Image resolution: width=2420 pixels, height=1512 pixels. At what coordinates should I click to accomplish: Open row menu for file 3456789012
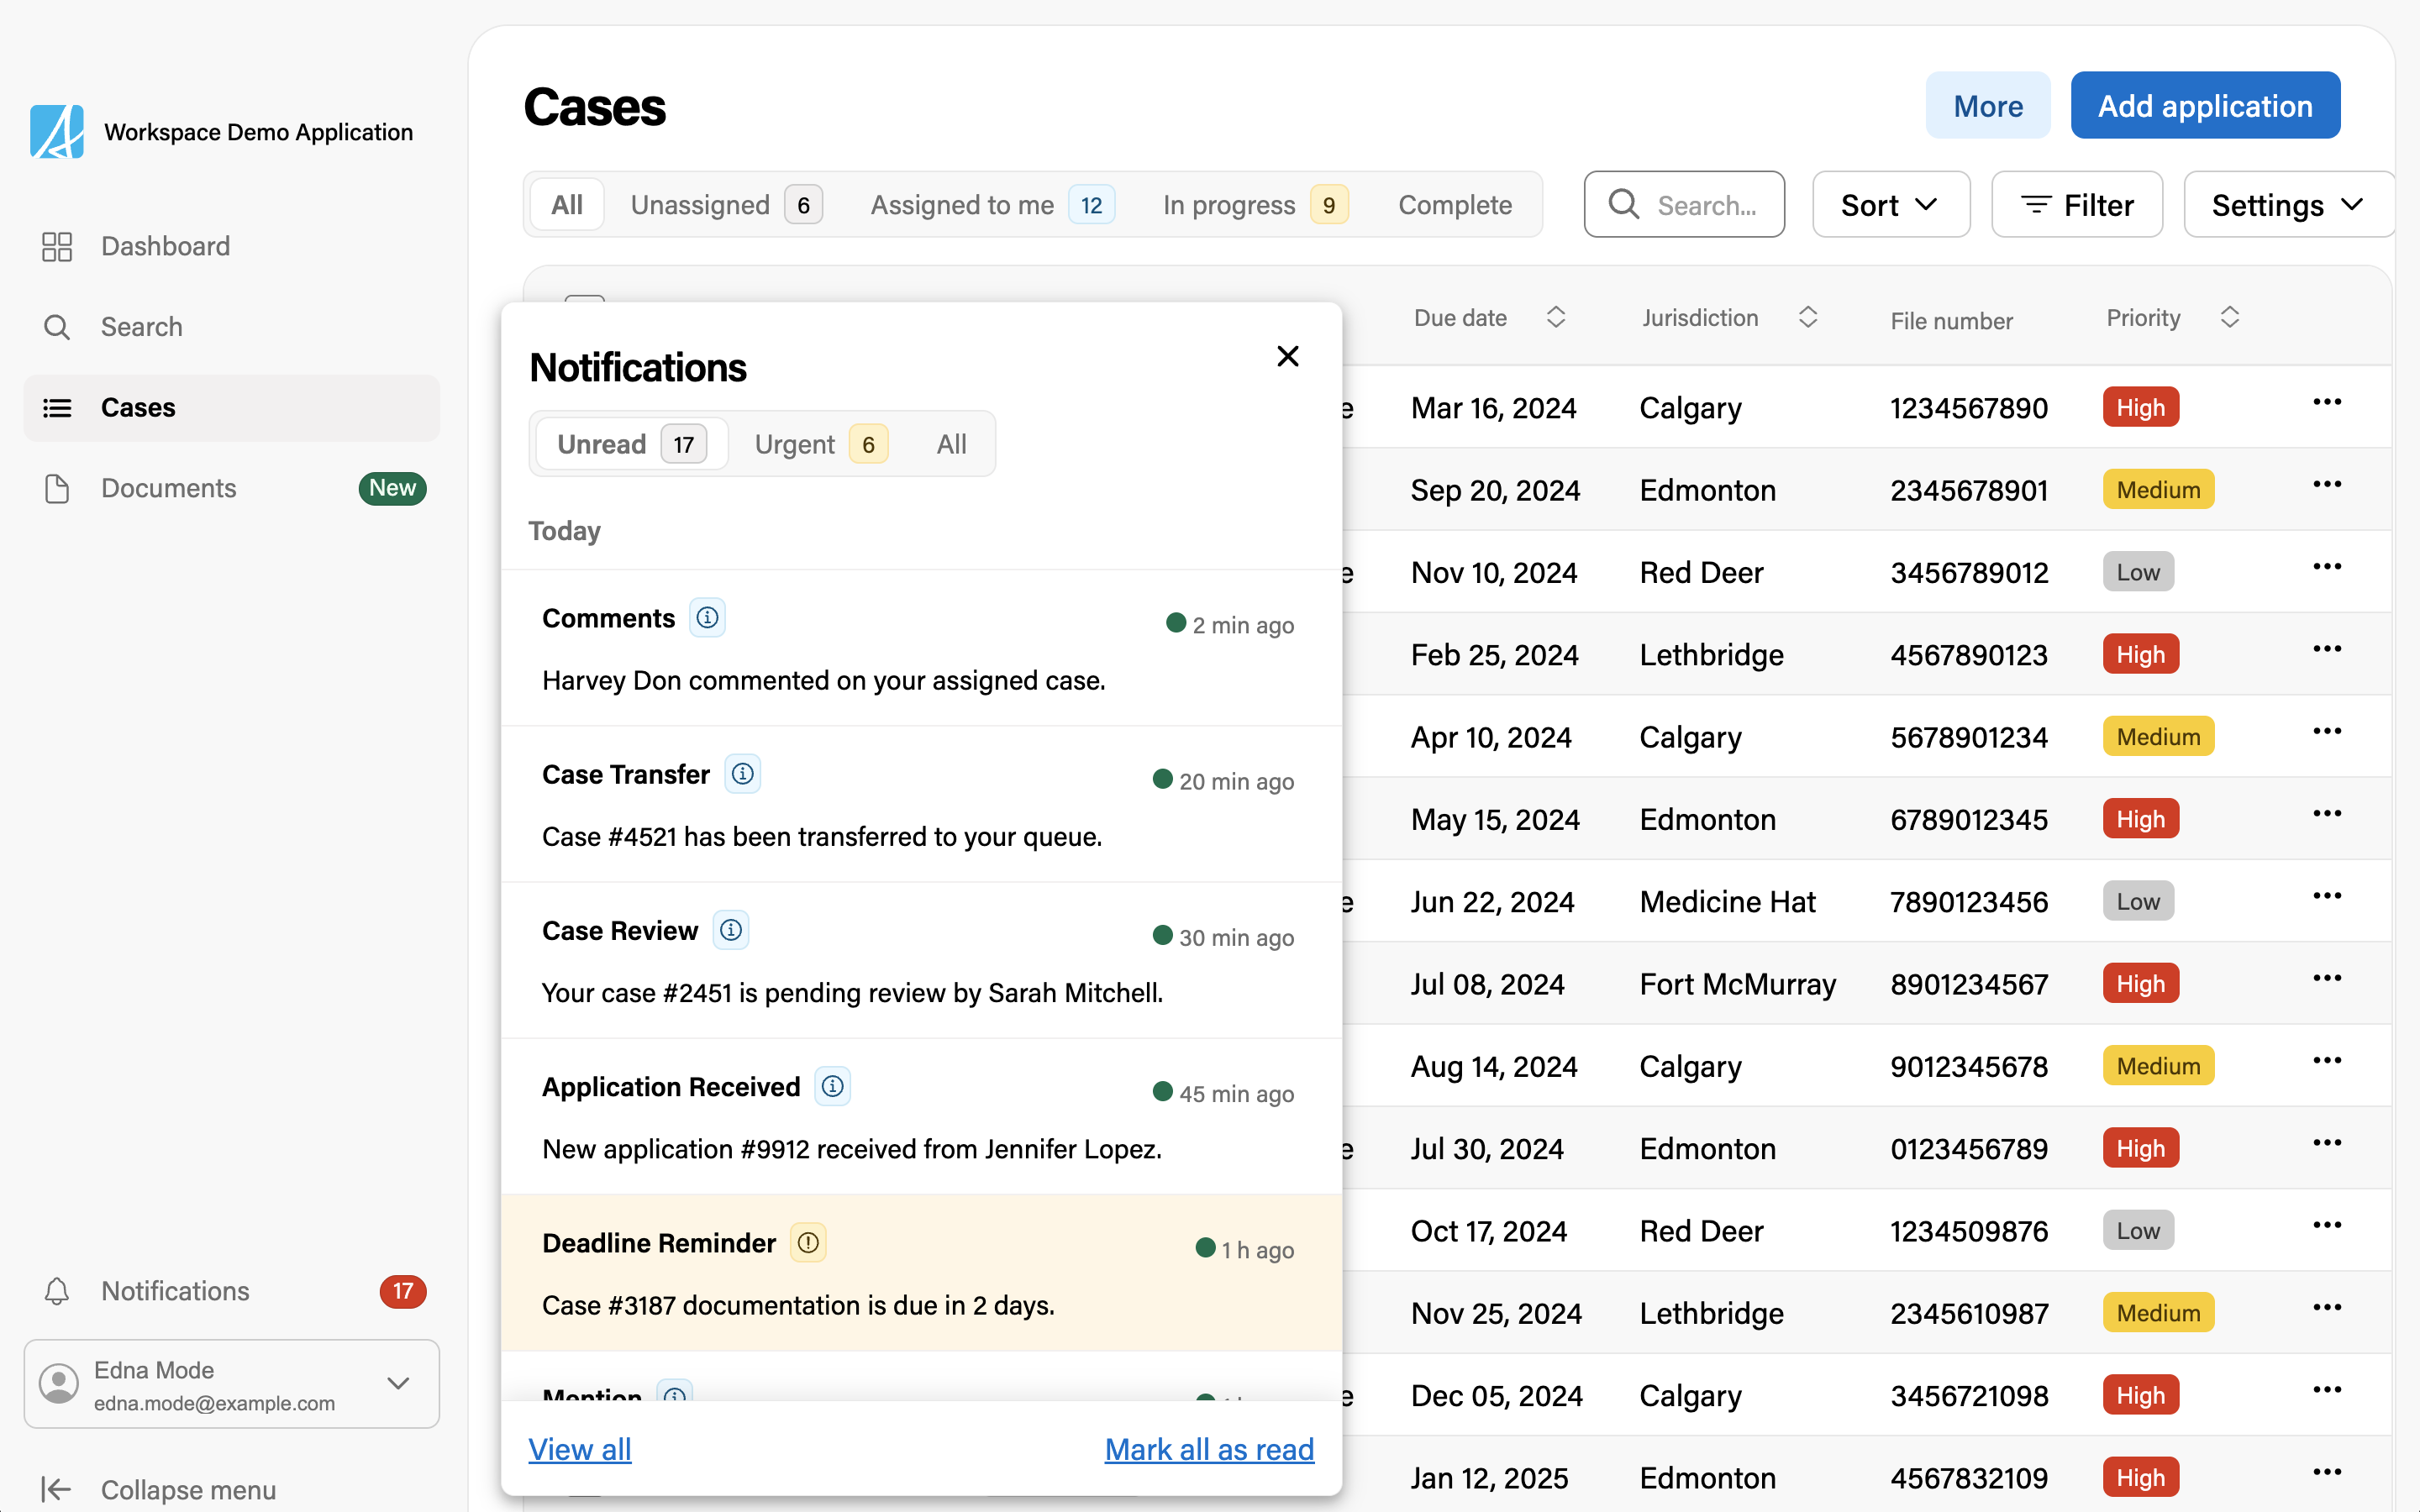tap(2327, 567)
